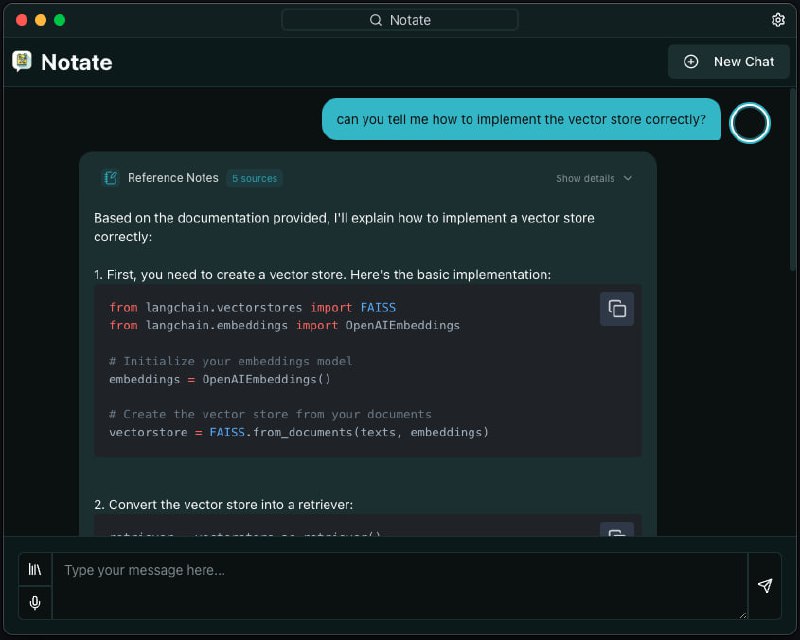Open the 5 sources badge
The width and height of the screenshot is (800, 640).
point(254,178)
